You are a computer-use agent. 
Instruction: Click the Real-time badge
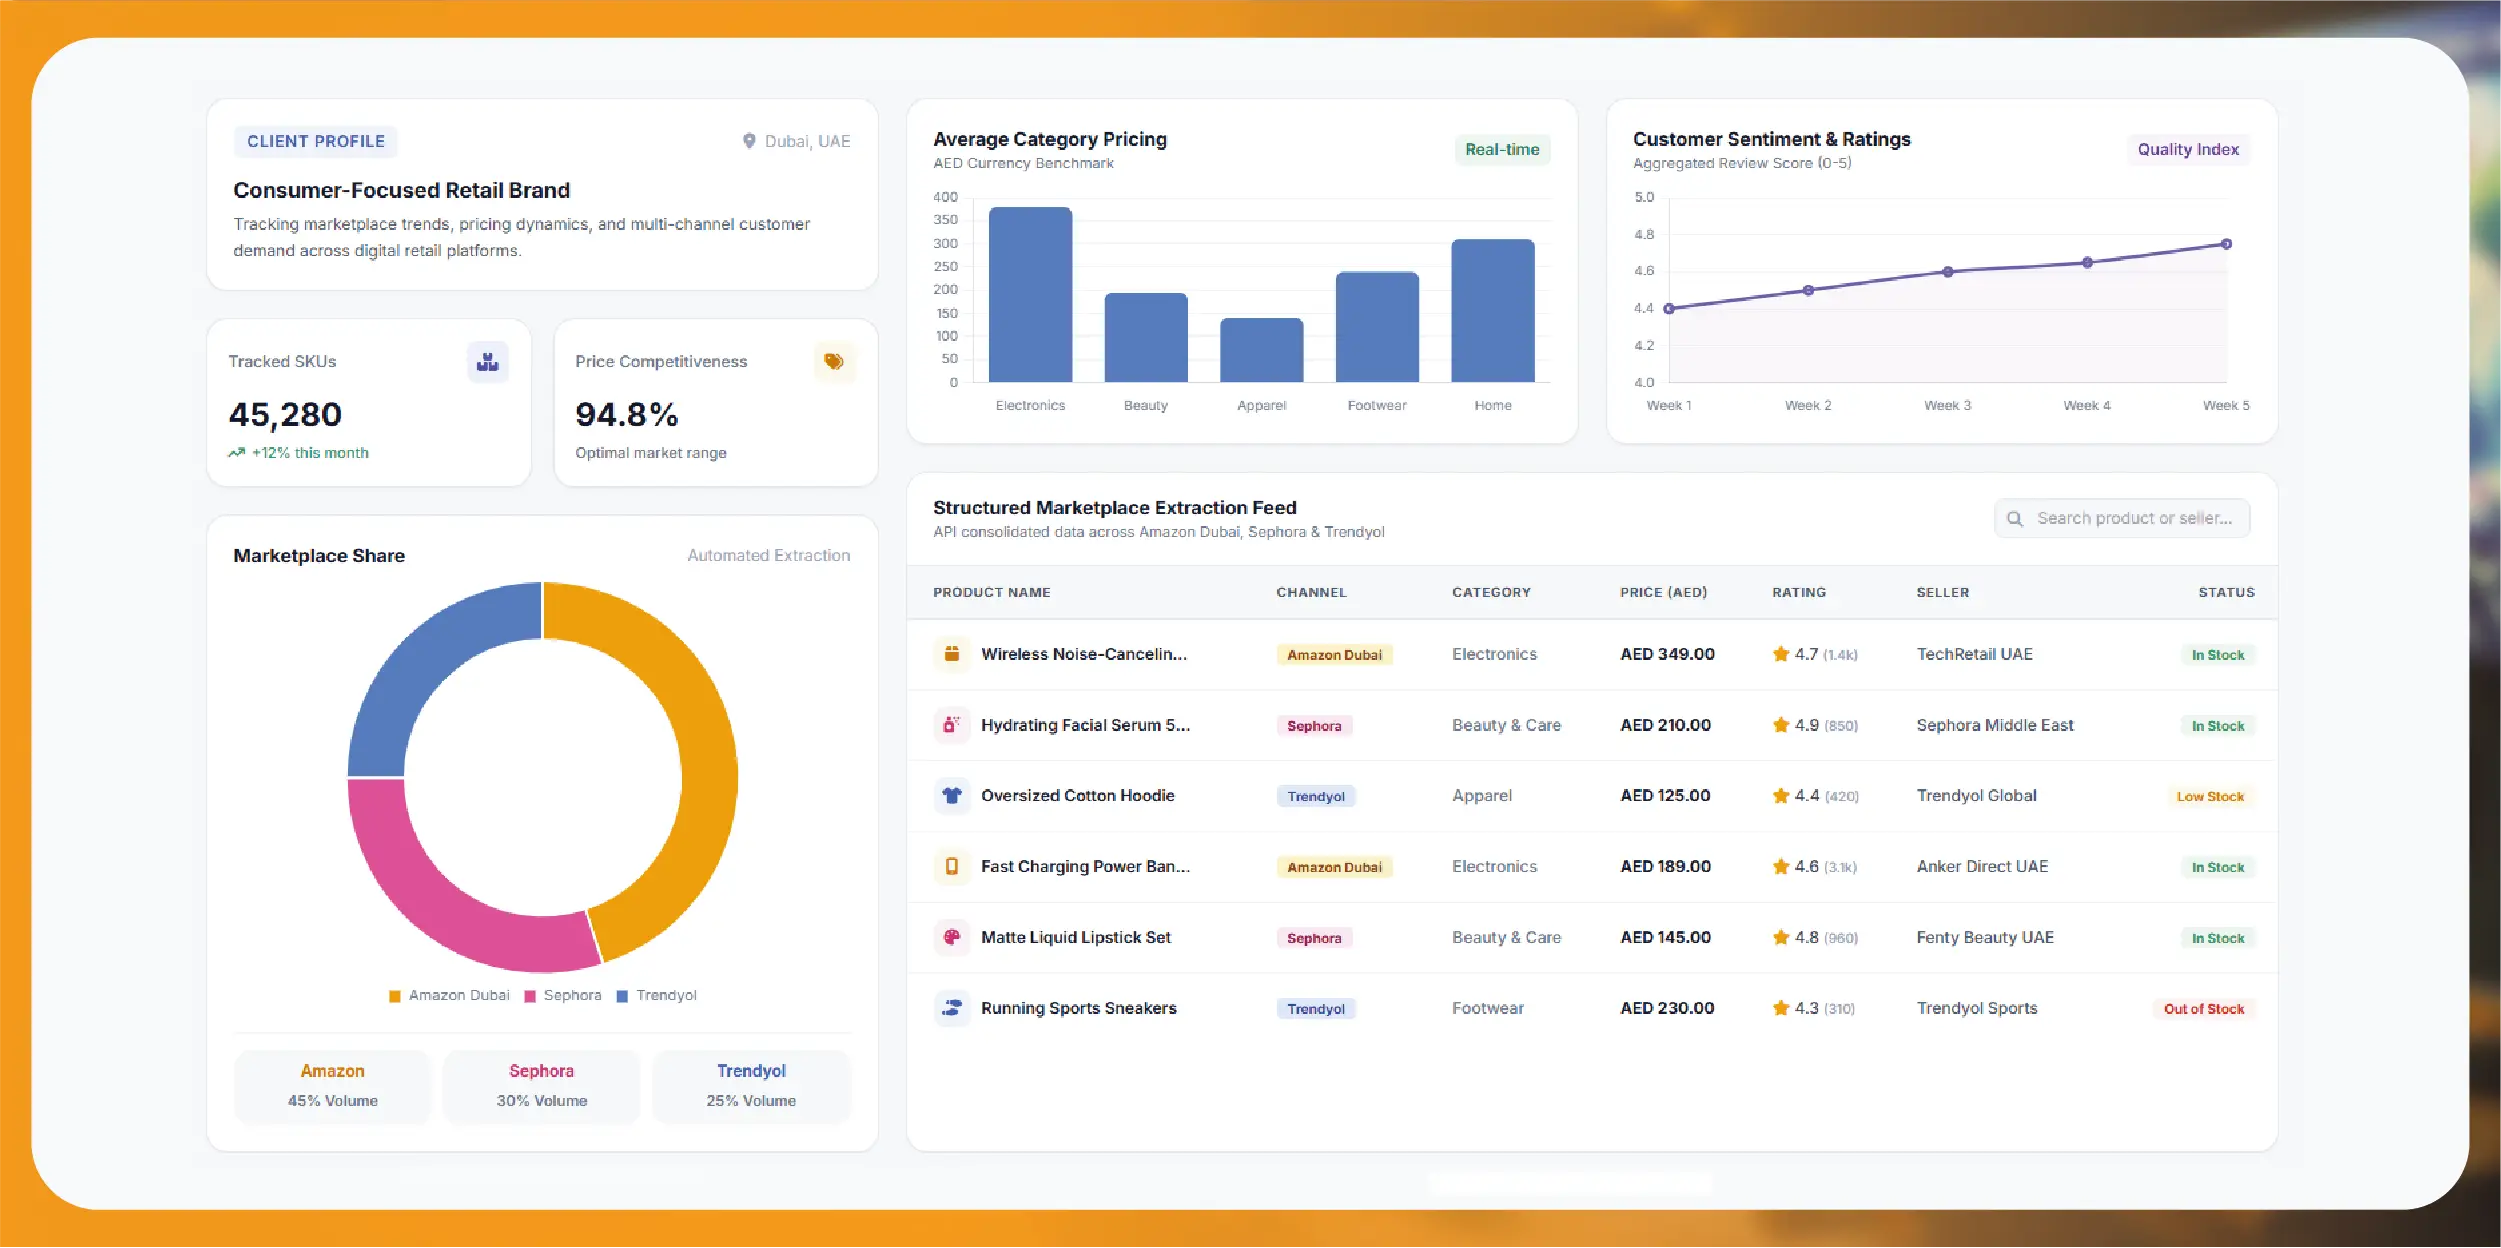pos(1502,150)
